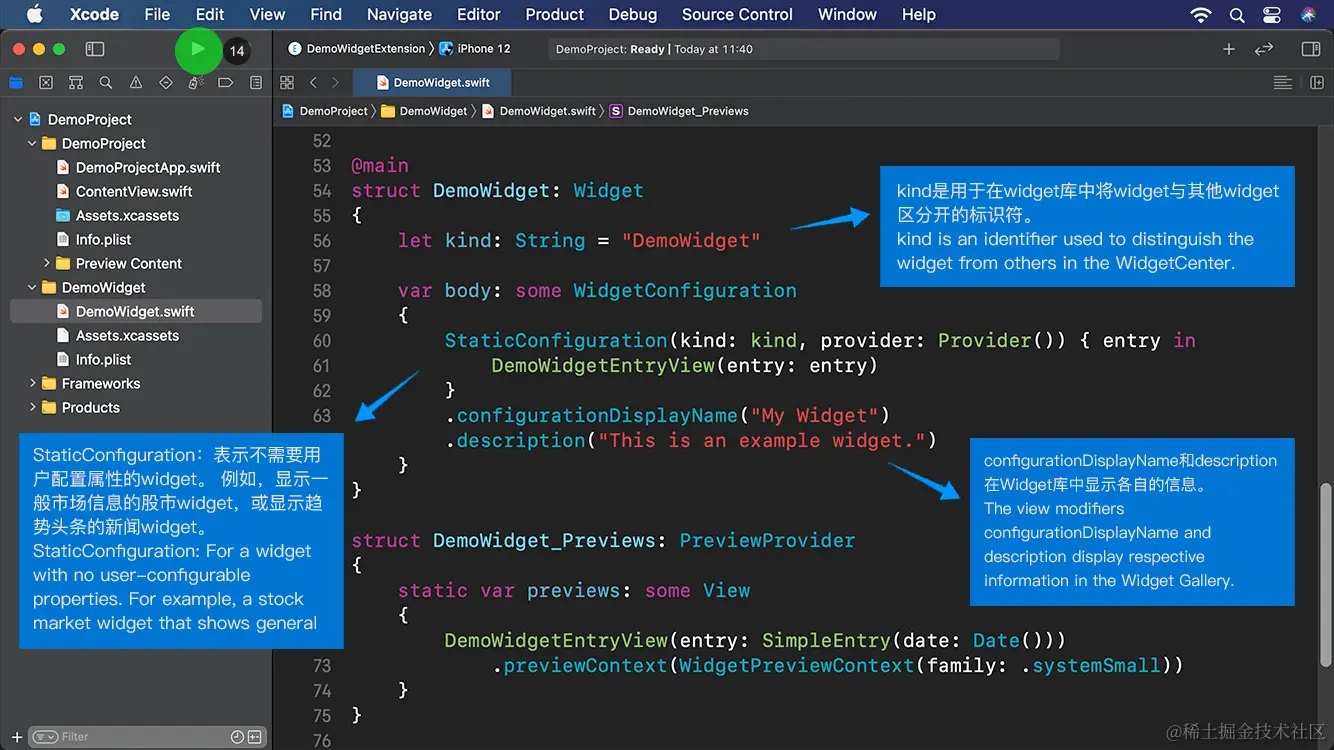
Task: Click the DemoWidget folder in jump bar
Action: click(x=424, y=111)
